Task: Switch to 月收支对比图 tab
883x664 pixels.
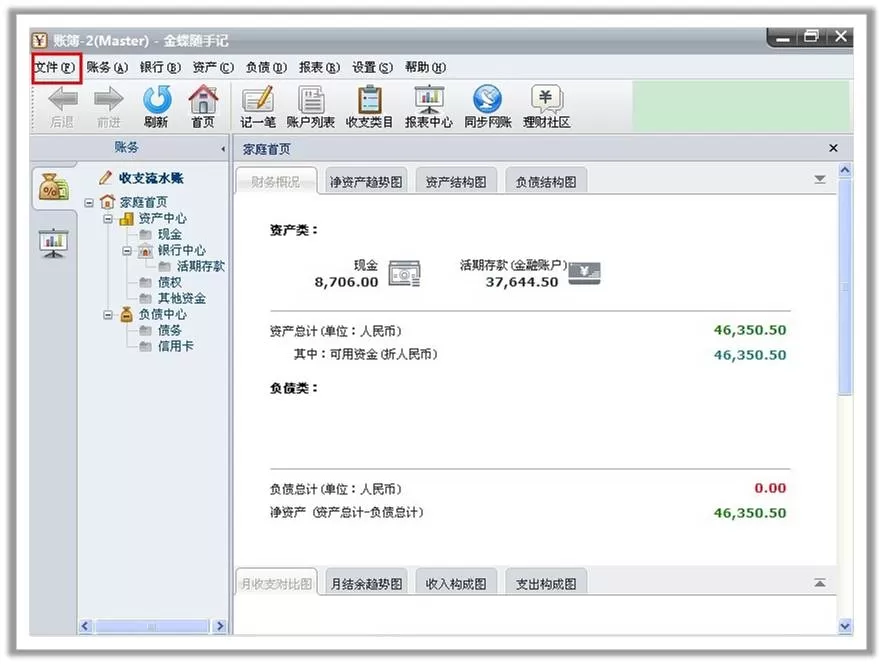Action: tap(277, 583)
